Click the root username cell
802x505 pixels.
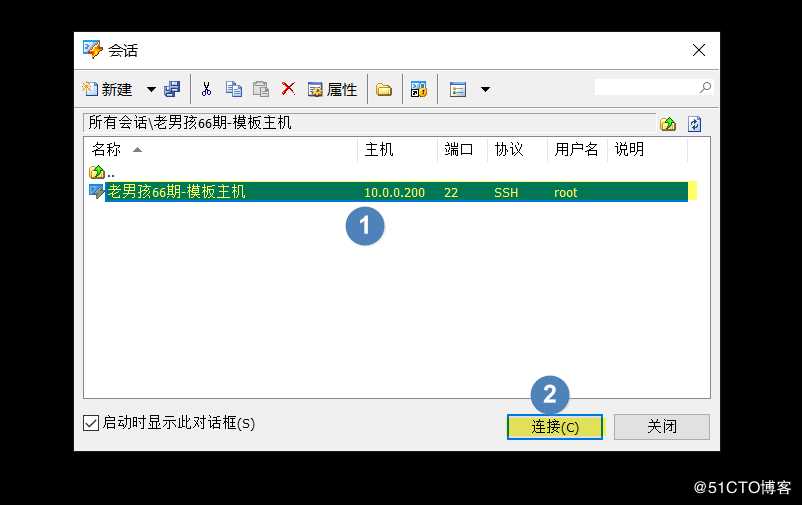(x=565, y=192)
